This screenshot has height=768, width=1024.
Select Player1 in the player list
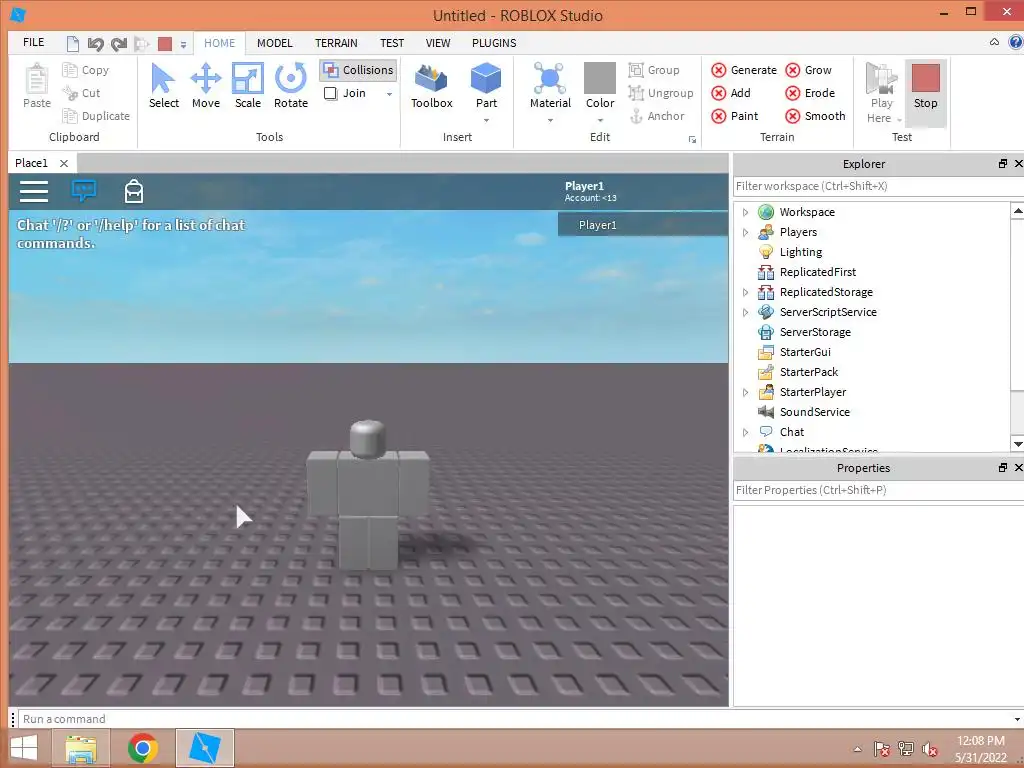tap(643, 225)
